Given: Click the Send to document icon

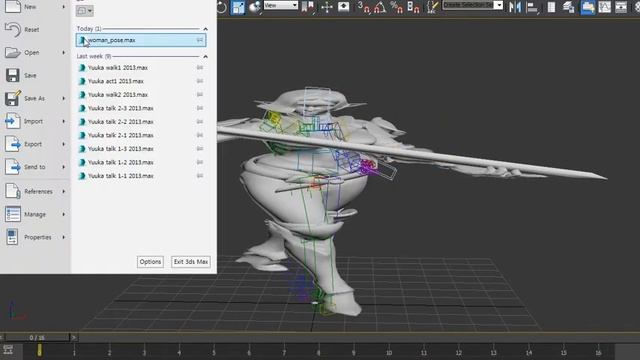Looking at the screenshot, I should (13, 167).
